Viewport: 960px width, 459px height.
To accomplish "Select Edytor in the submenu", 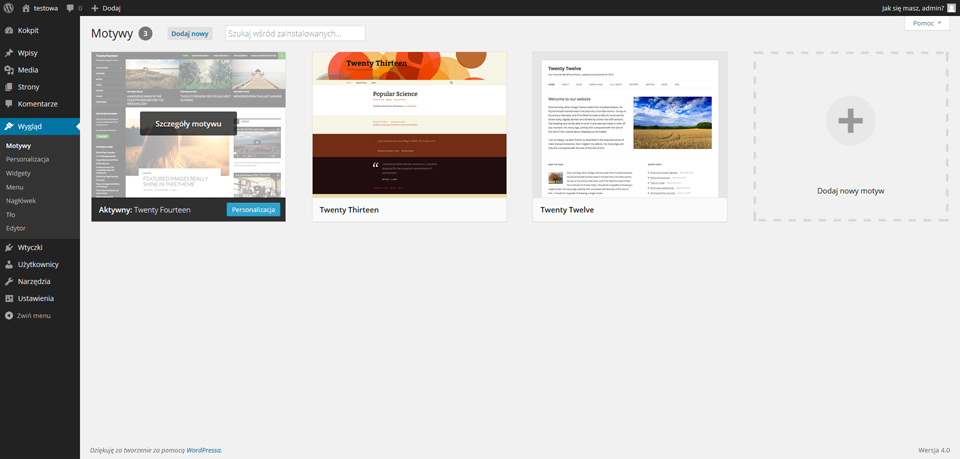I will tap(16, 228).
